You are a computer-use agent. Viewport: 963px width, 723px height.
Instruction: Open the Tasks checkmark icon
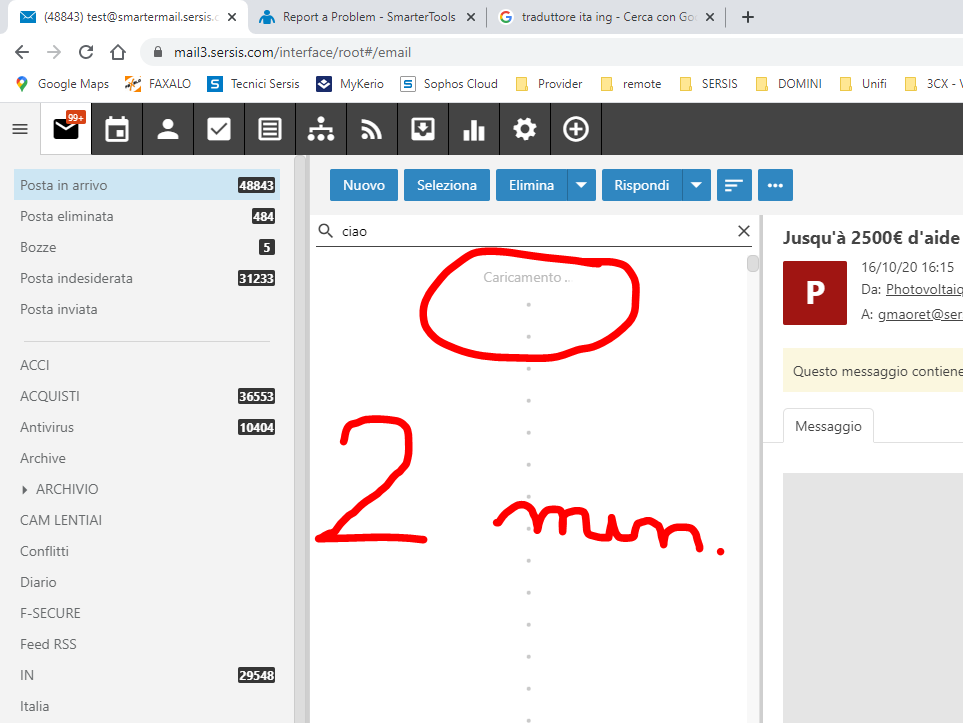click(219, 129)
